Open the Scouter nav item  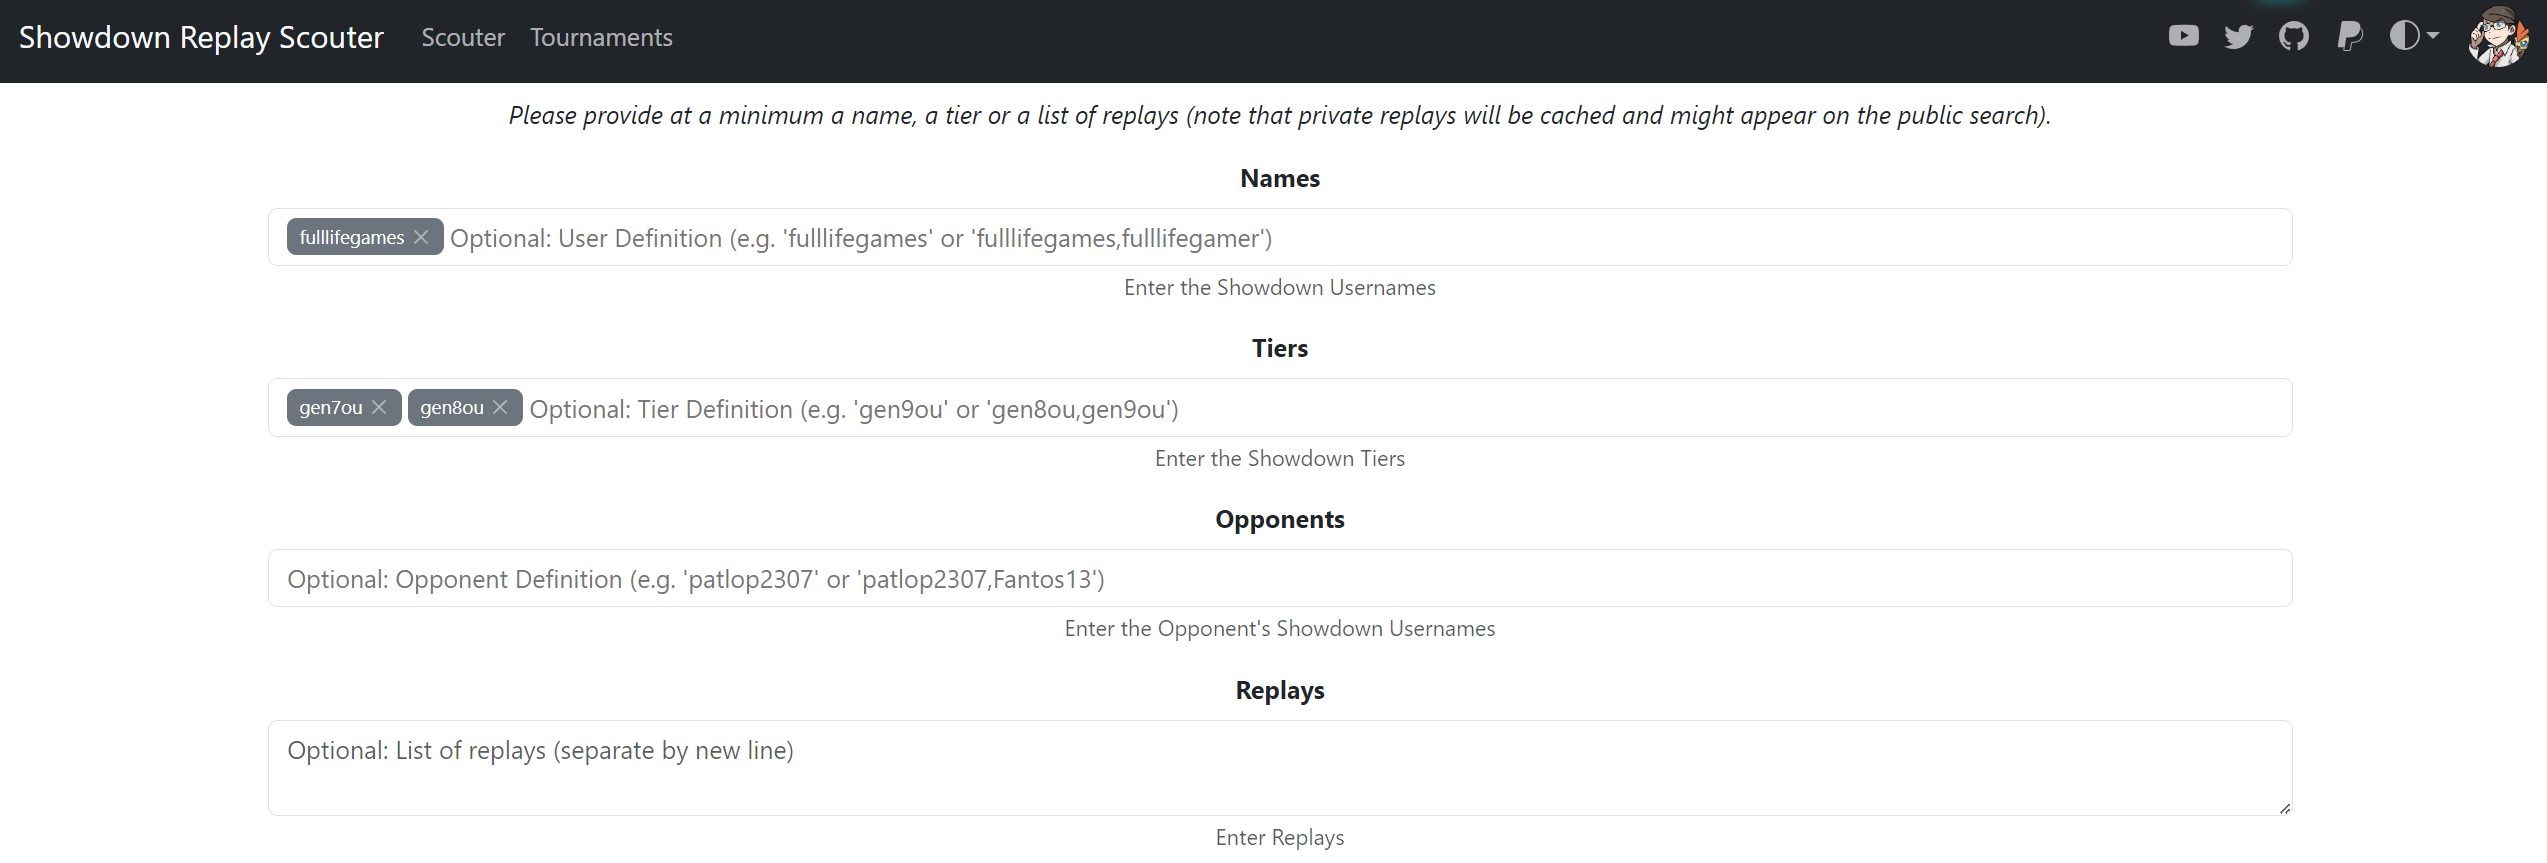pyautogui.click(x=463, y=37)
